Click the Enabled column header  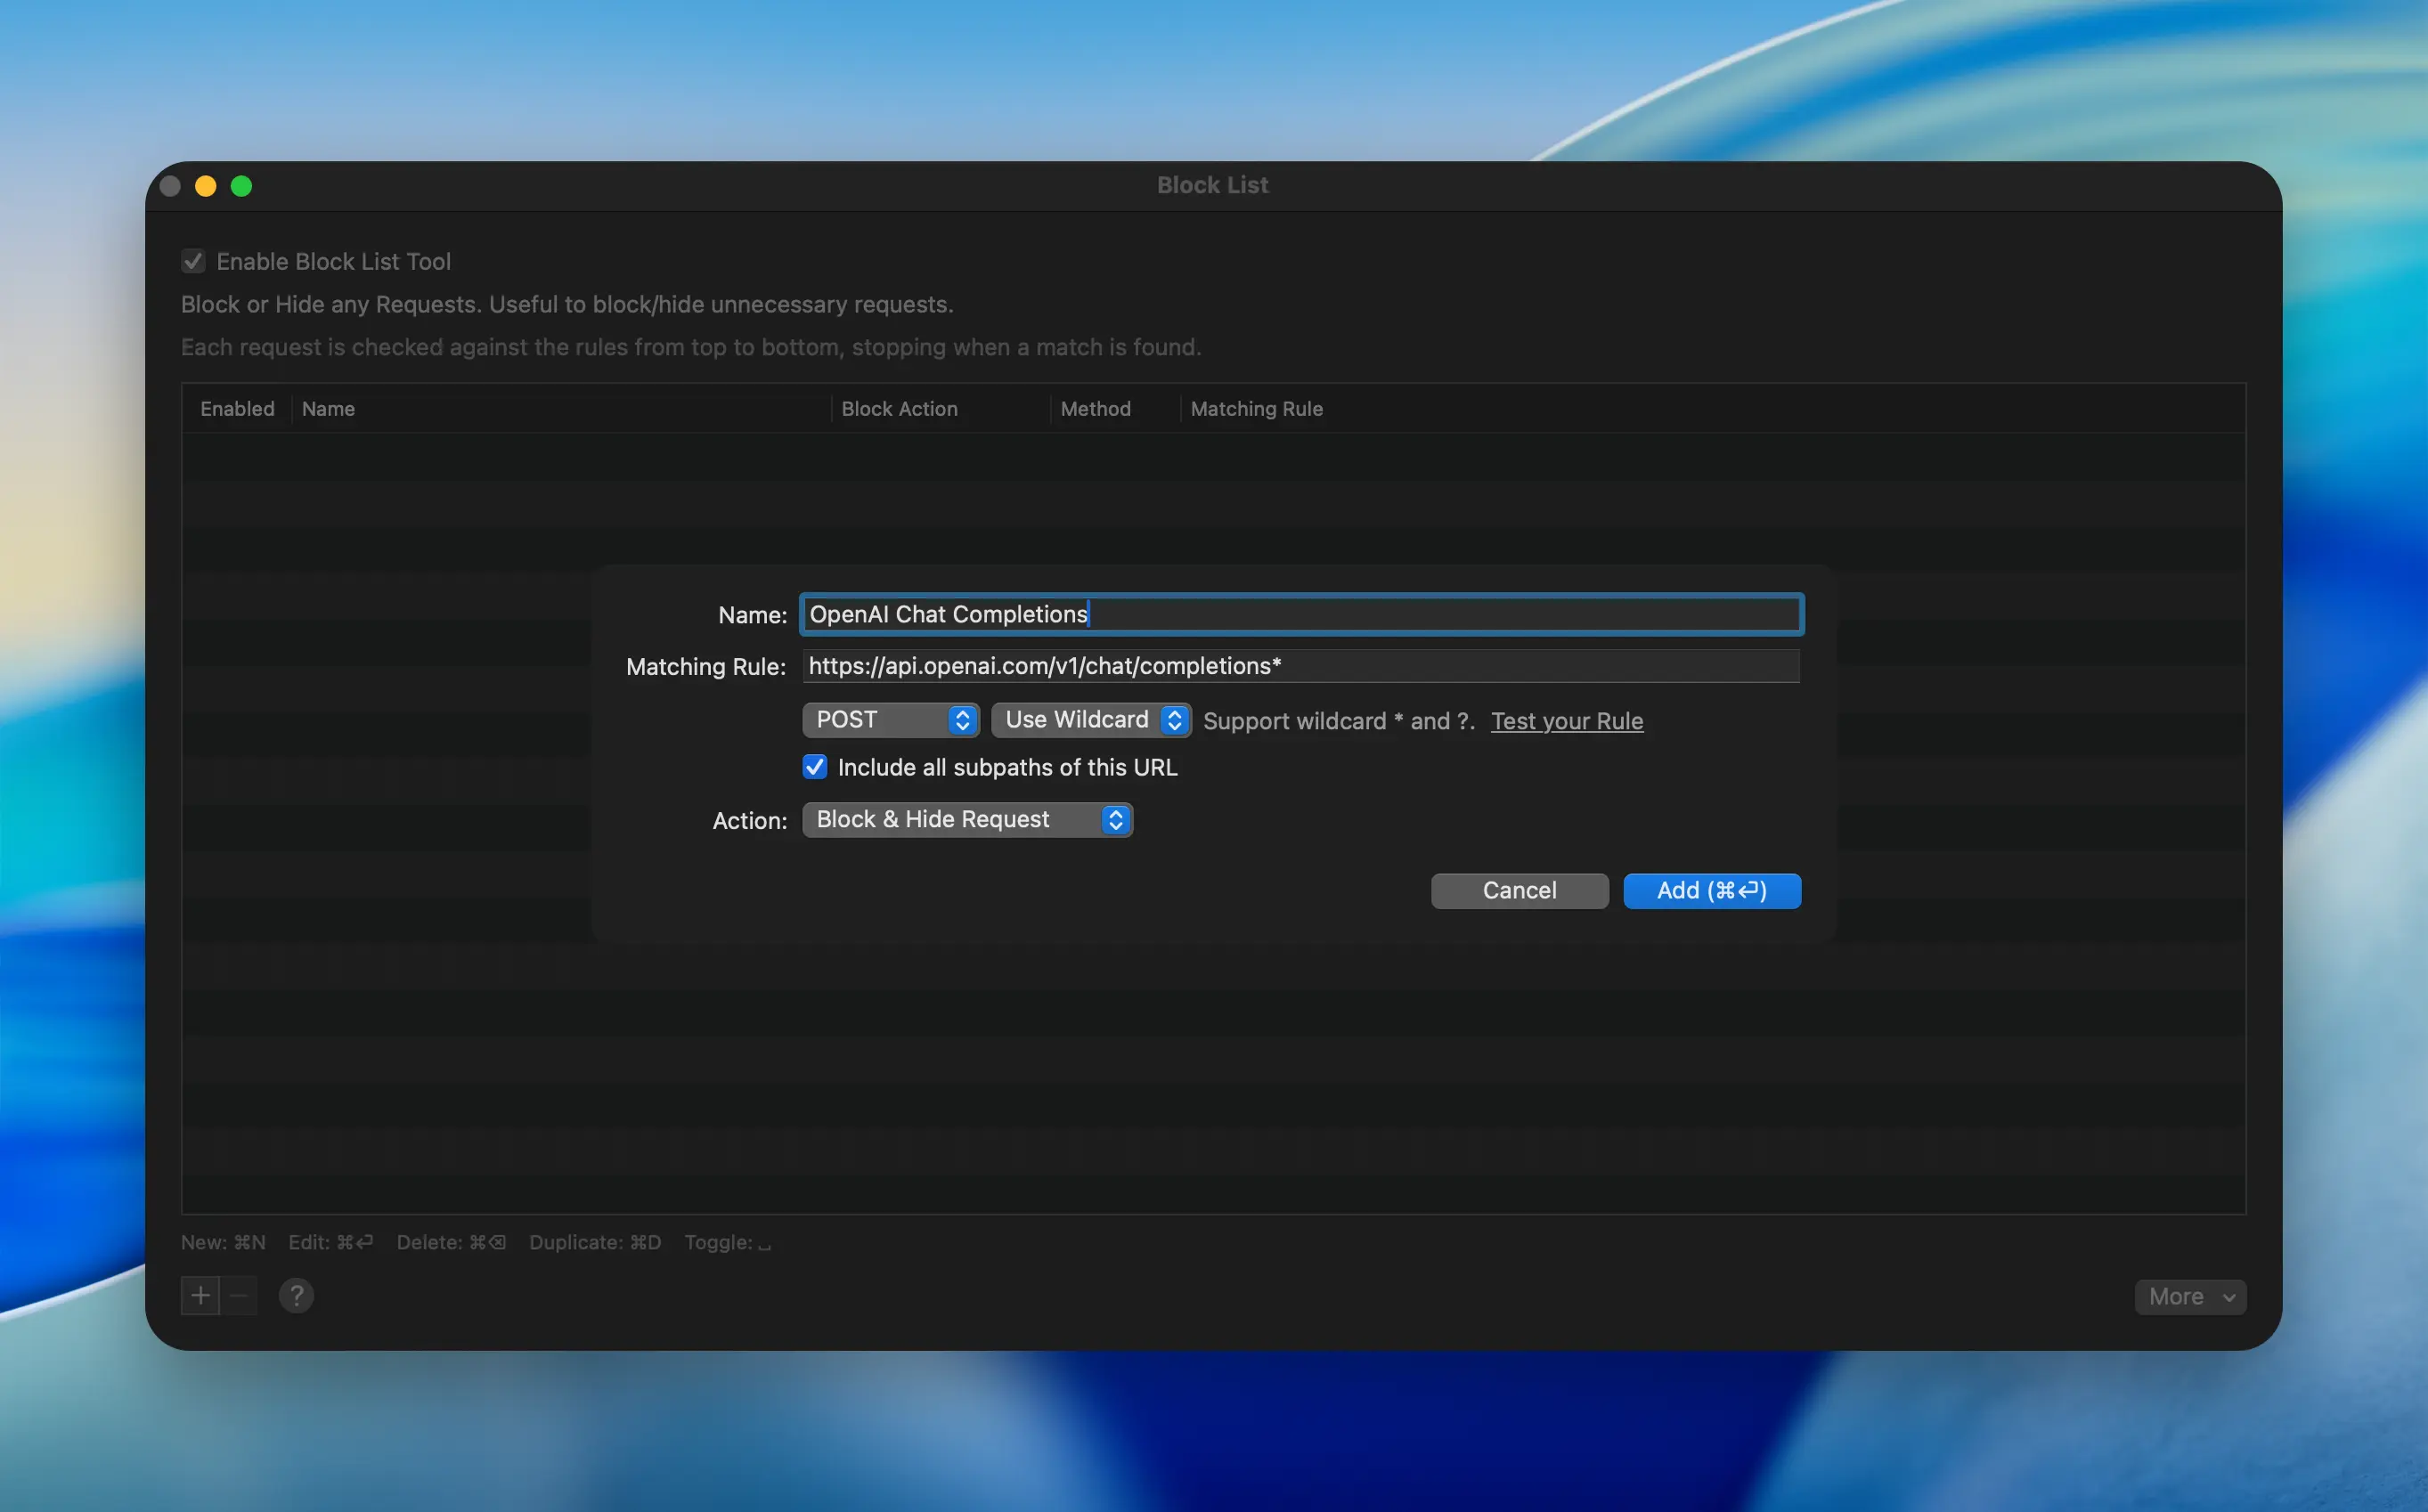click(x=237, y=409)
